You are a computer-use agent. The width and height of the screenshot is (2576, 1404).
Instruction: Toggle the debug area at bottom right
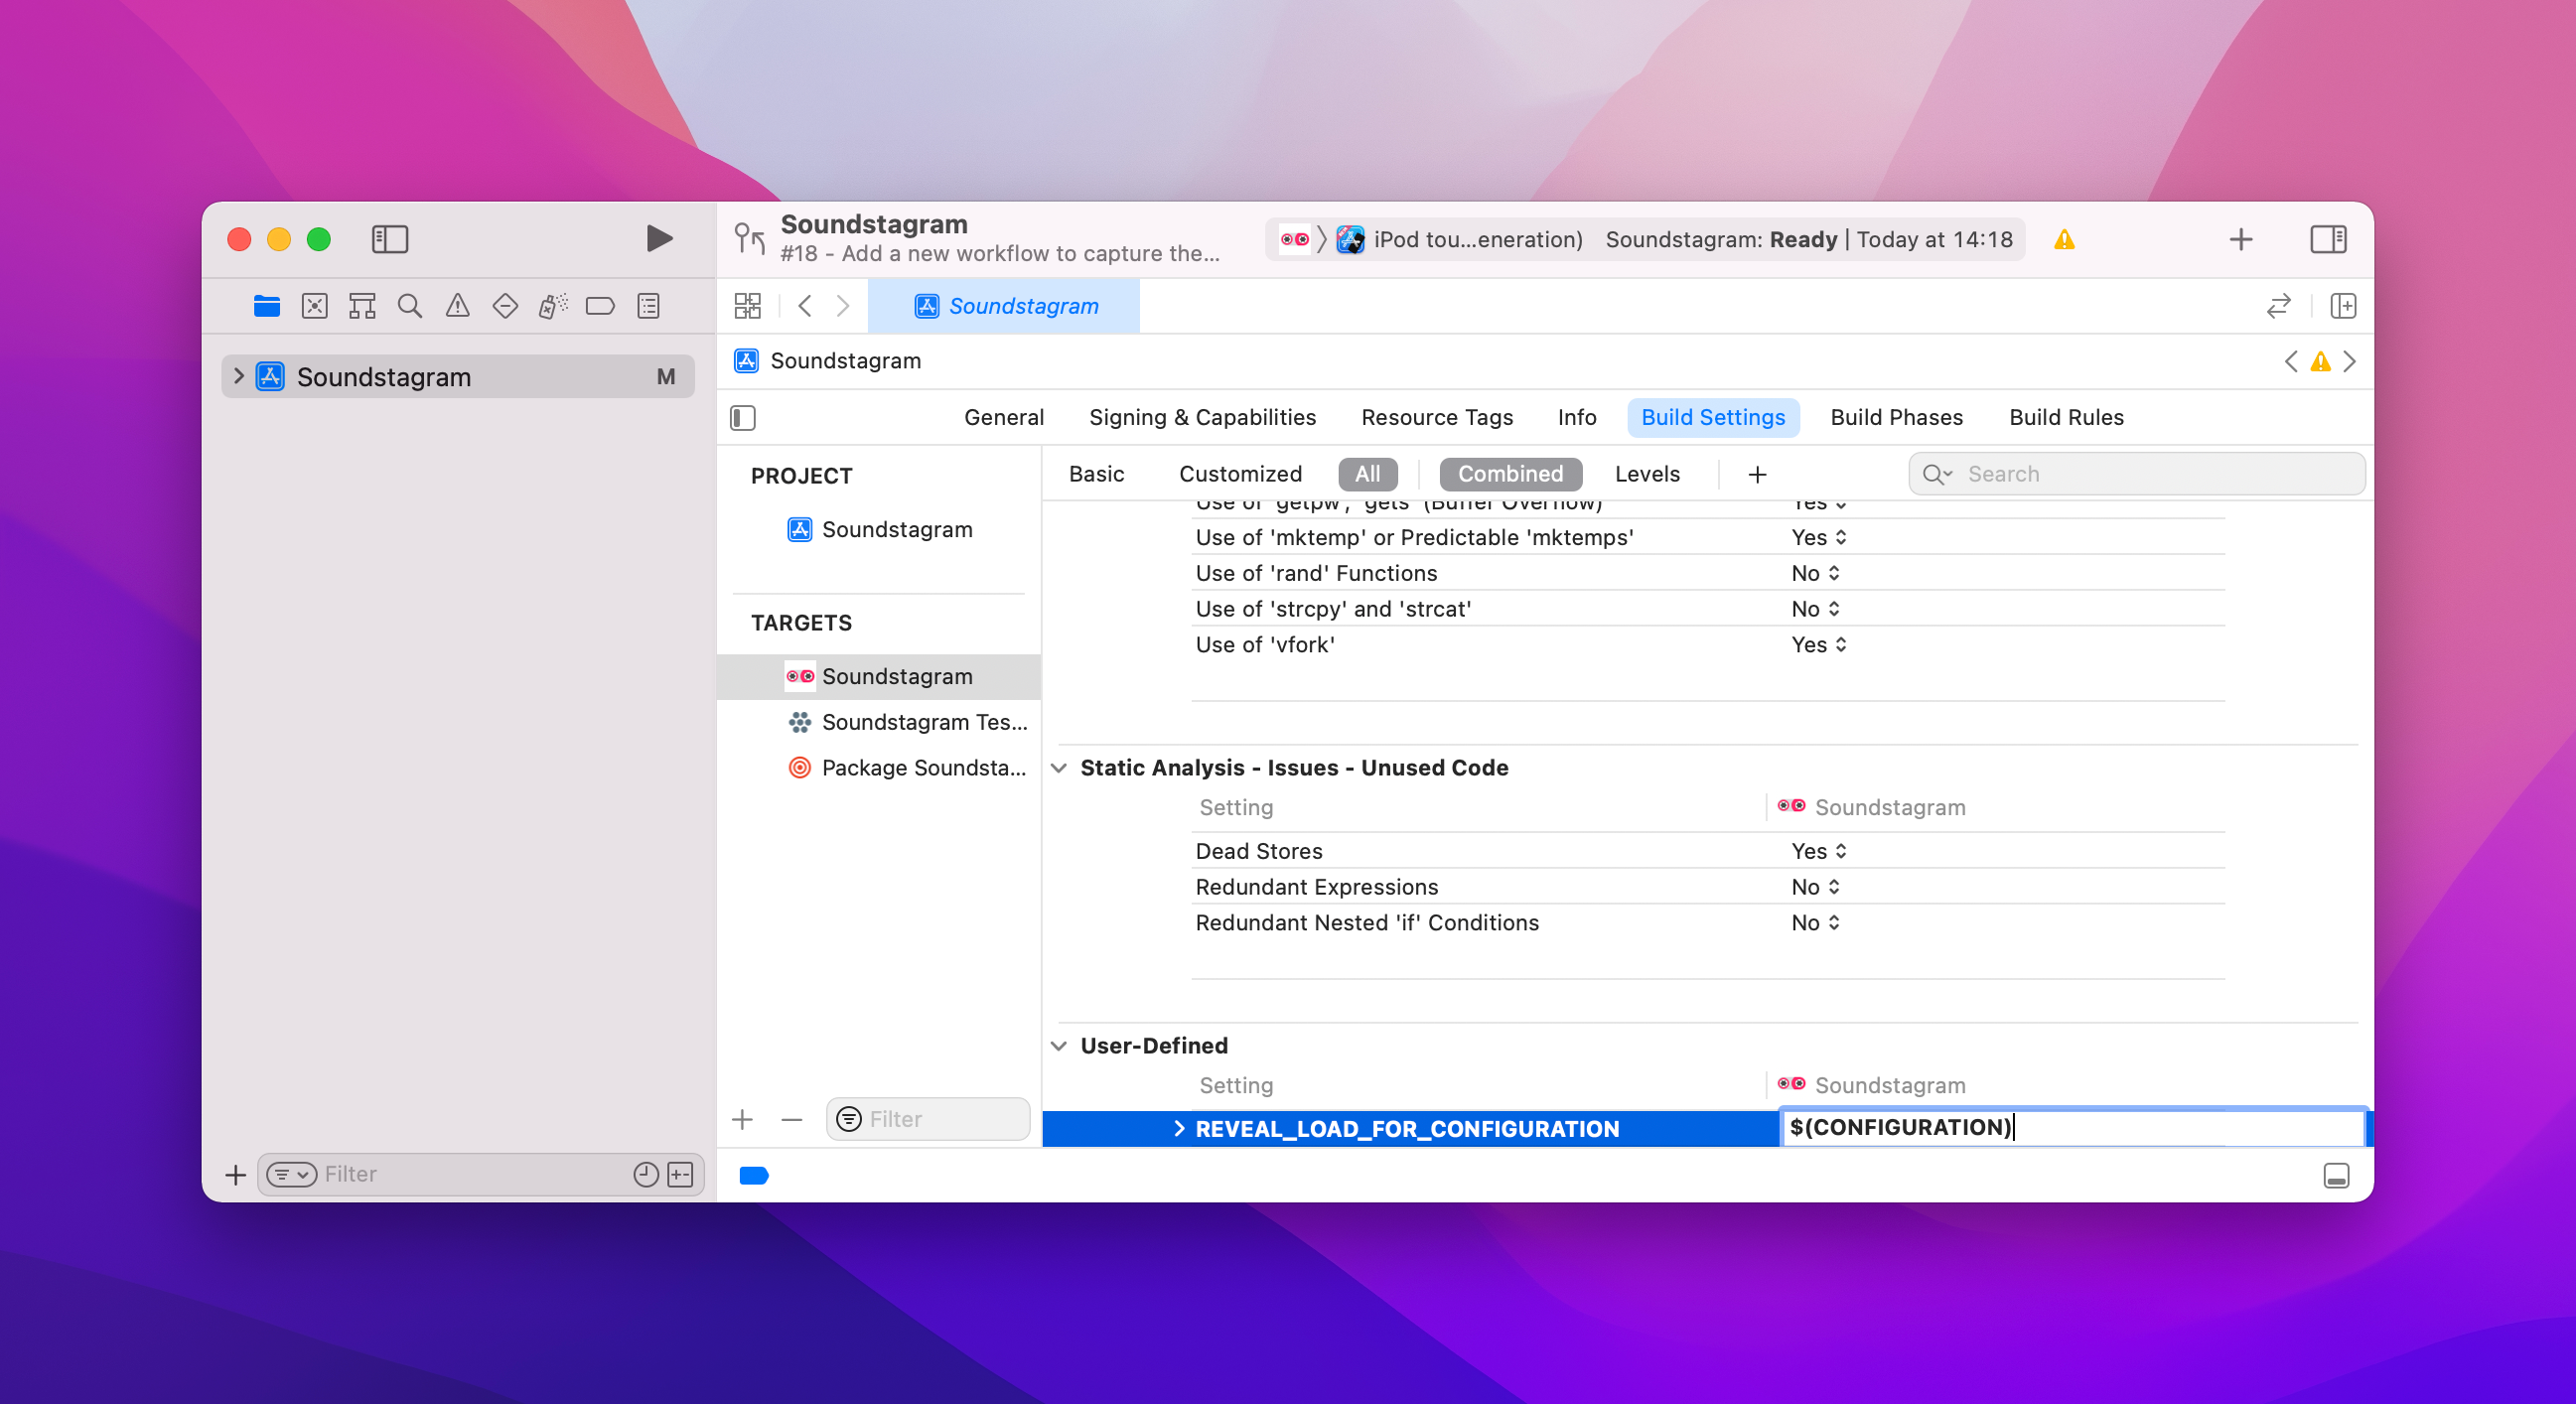(2336, 1175)
